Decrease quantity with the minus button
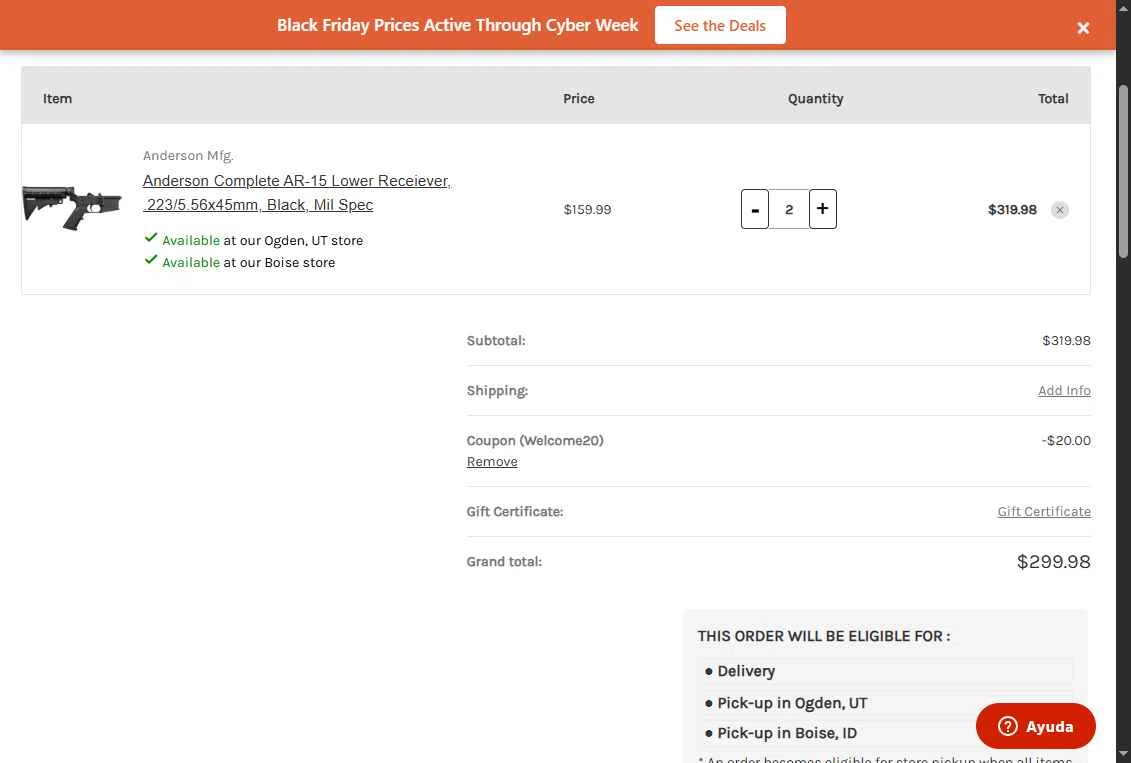Screen dimensions: 1131x763 click(754, 209)
